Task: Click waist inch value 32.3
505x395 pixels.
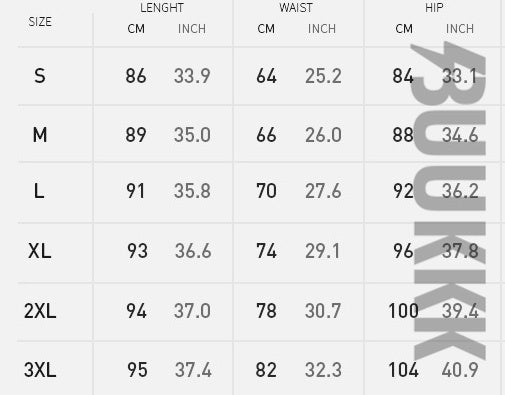Action: tap(323, 370)
